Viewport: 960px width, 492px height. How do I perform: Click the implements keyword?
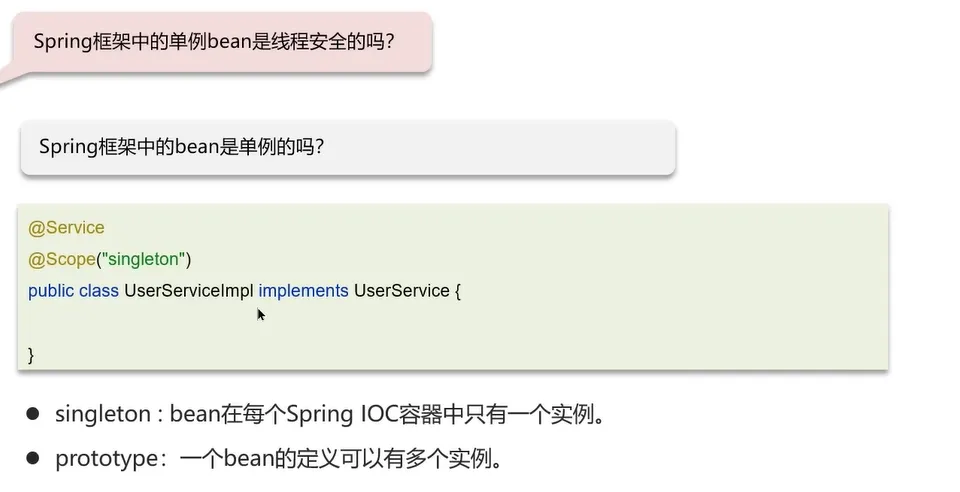coord(303,290)
